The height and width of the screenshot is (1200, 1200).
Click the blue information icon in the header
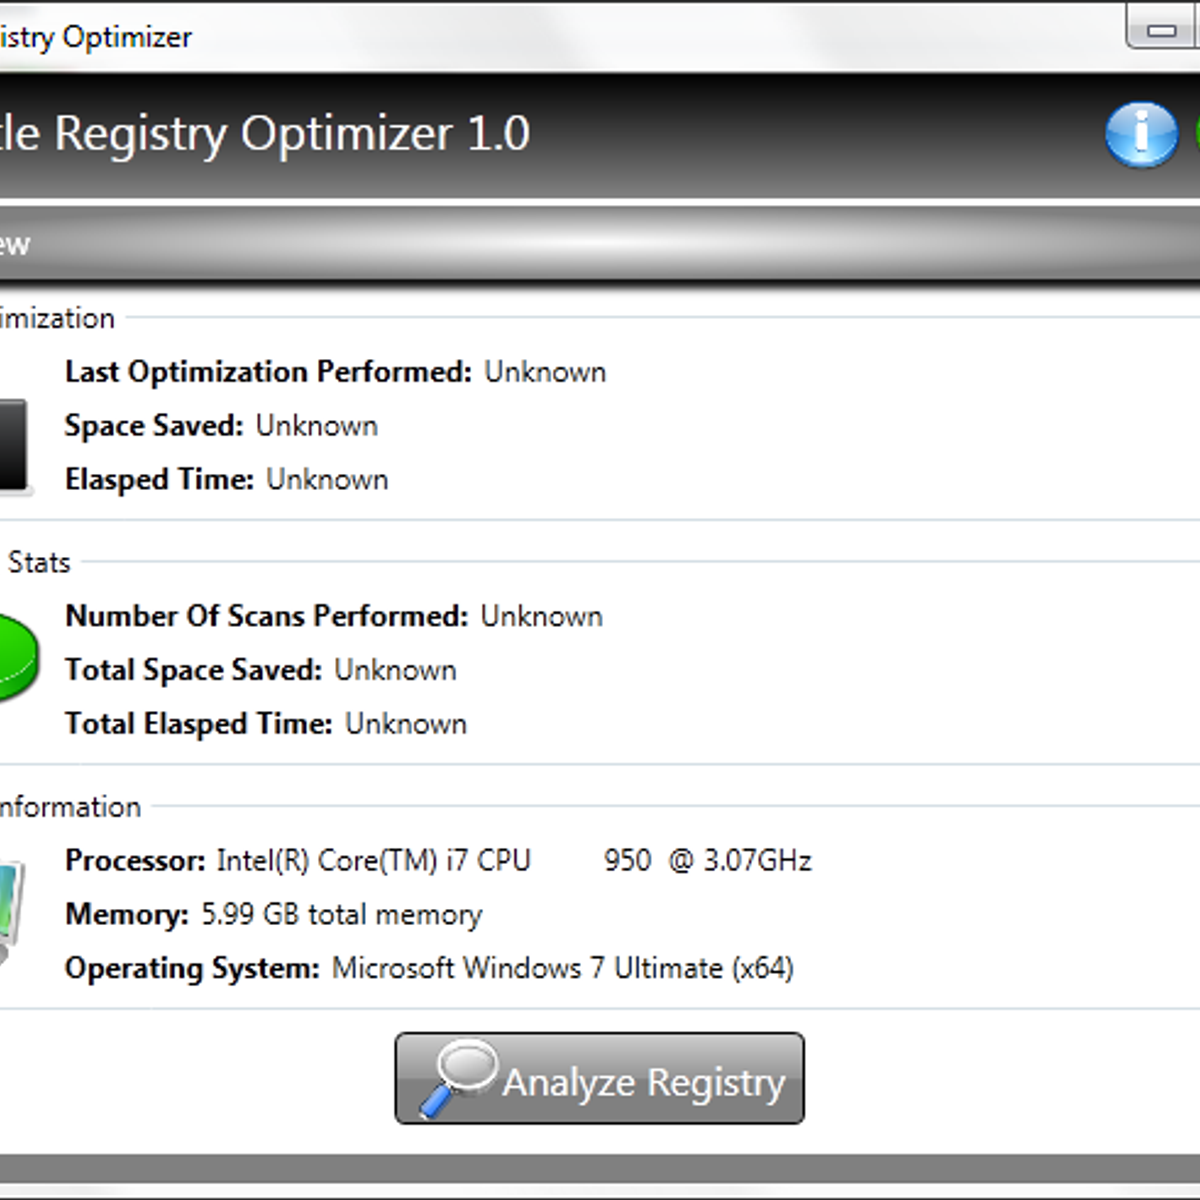[1142, 134]
